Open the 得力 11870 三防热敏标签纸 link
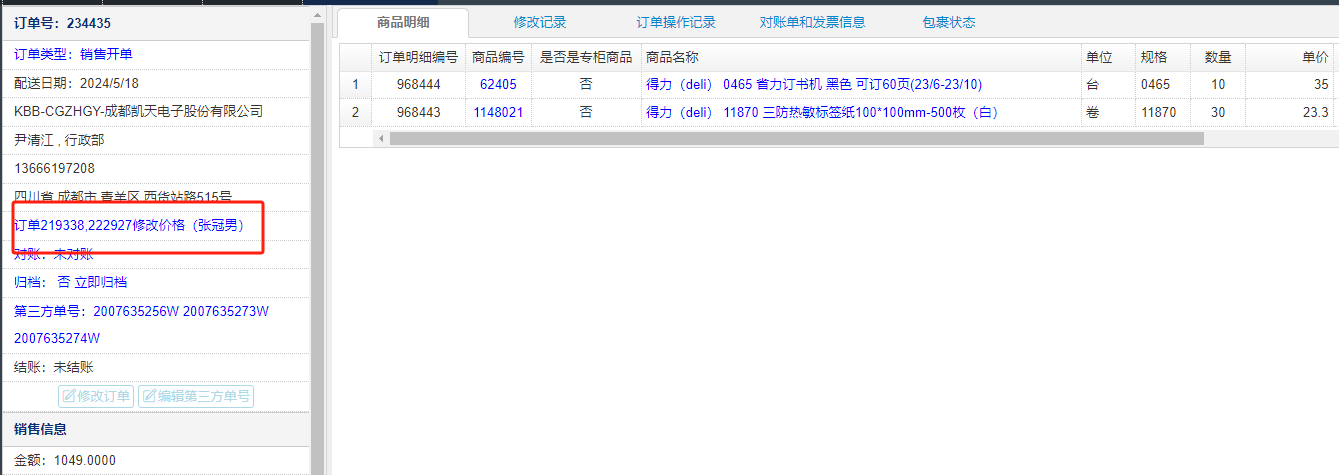Screen dimensions: 1339x475 pos(822,113)
